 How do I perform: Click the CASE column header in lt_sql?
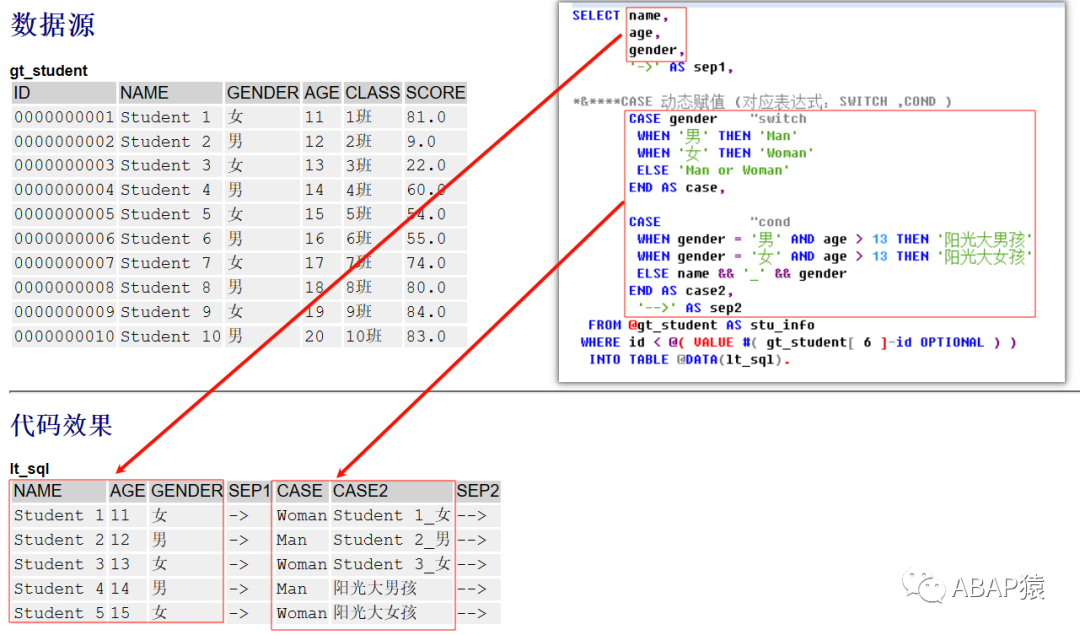(x=300, y=491)
